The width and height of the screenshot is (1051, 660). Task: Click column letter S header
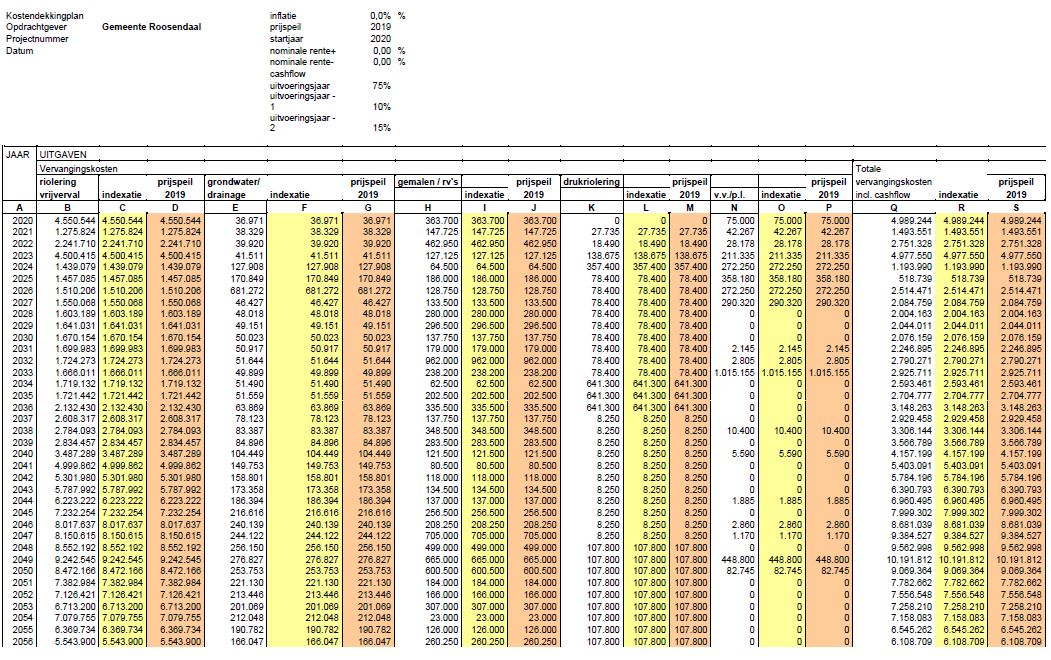(1017, 207)
